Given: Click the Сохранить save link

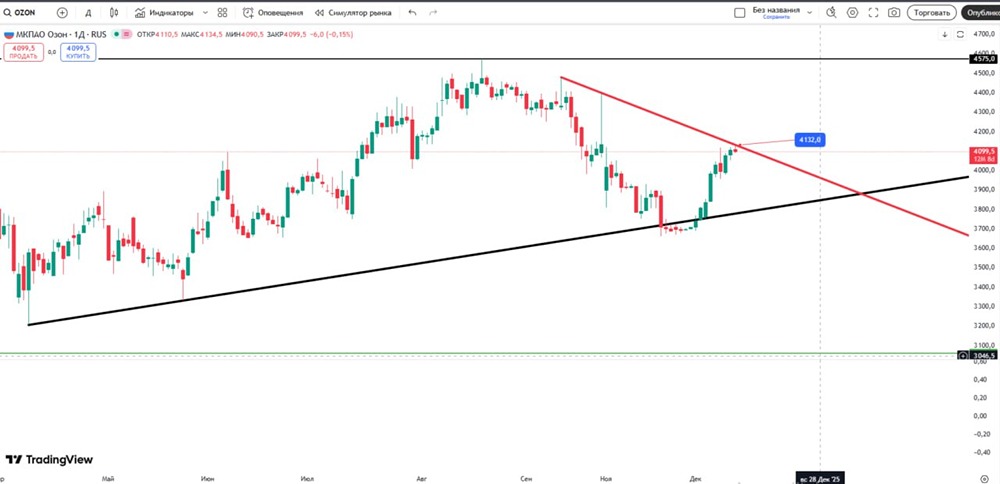Looking at the screenshot, I should [x=776, y=17].
